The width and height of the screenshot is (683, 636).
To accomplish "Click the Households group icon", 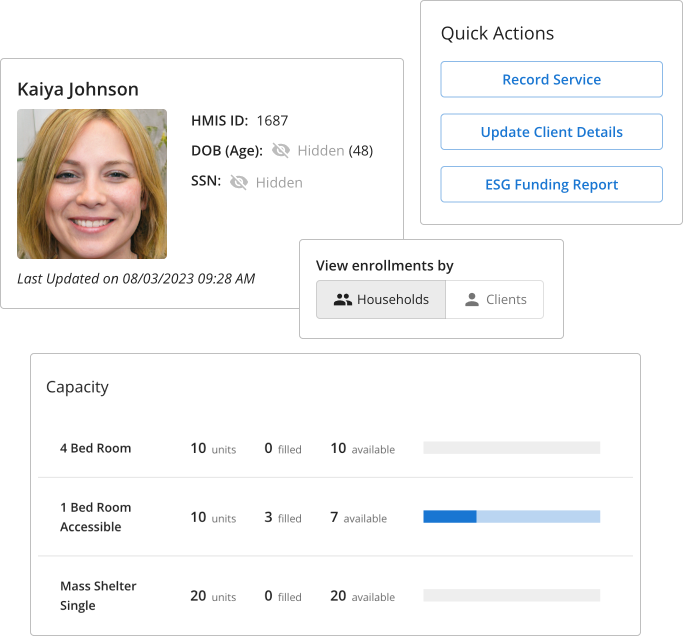I will (x=343, y=300).
